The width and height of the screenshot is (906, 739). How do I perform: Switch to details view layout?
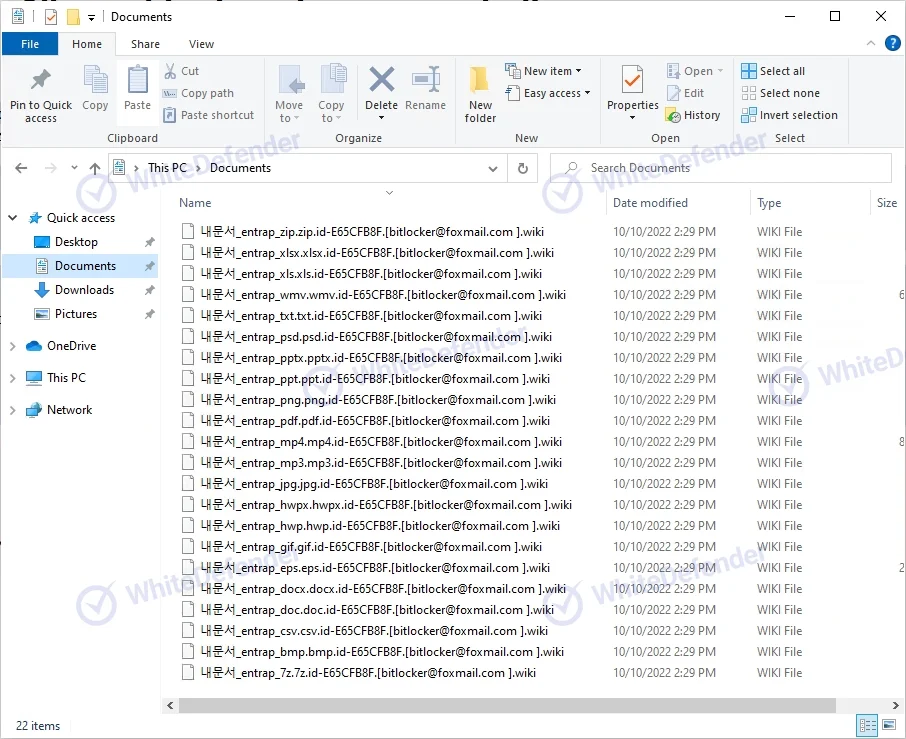point(866,725)
